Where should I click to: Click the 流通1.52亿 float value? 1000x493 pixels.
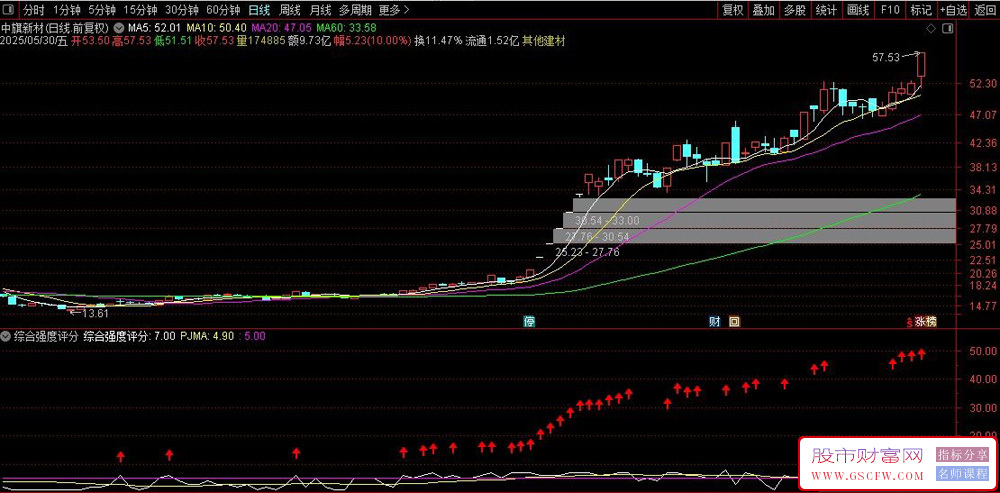tap(492, 40)
